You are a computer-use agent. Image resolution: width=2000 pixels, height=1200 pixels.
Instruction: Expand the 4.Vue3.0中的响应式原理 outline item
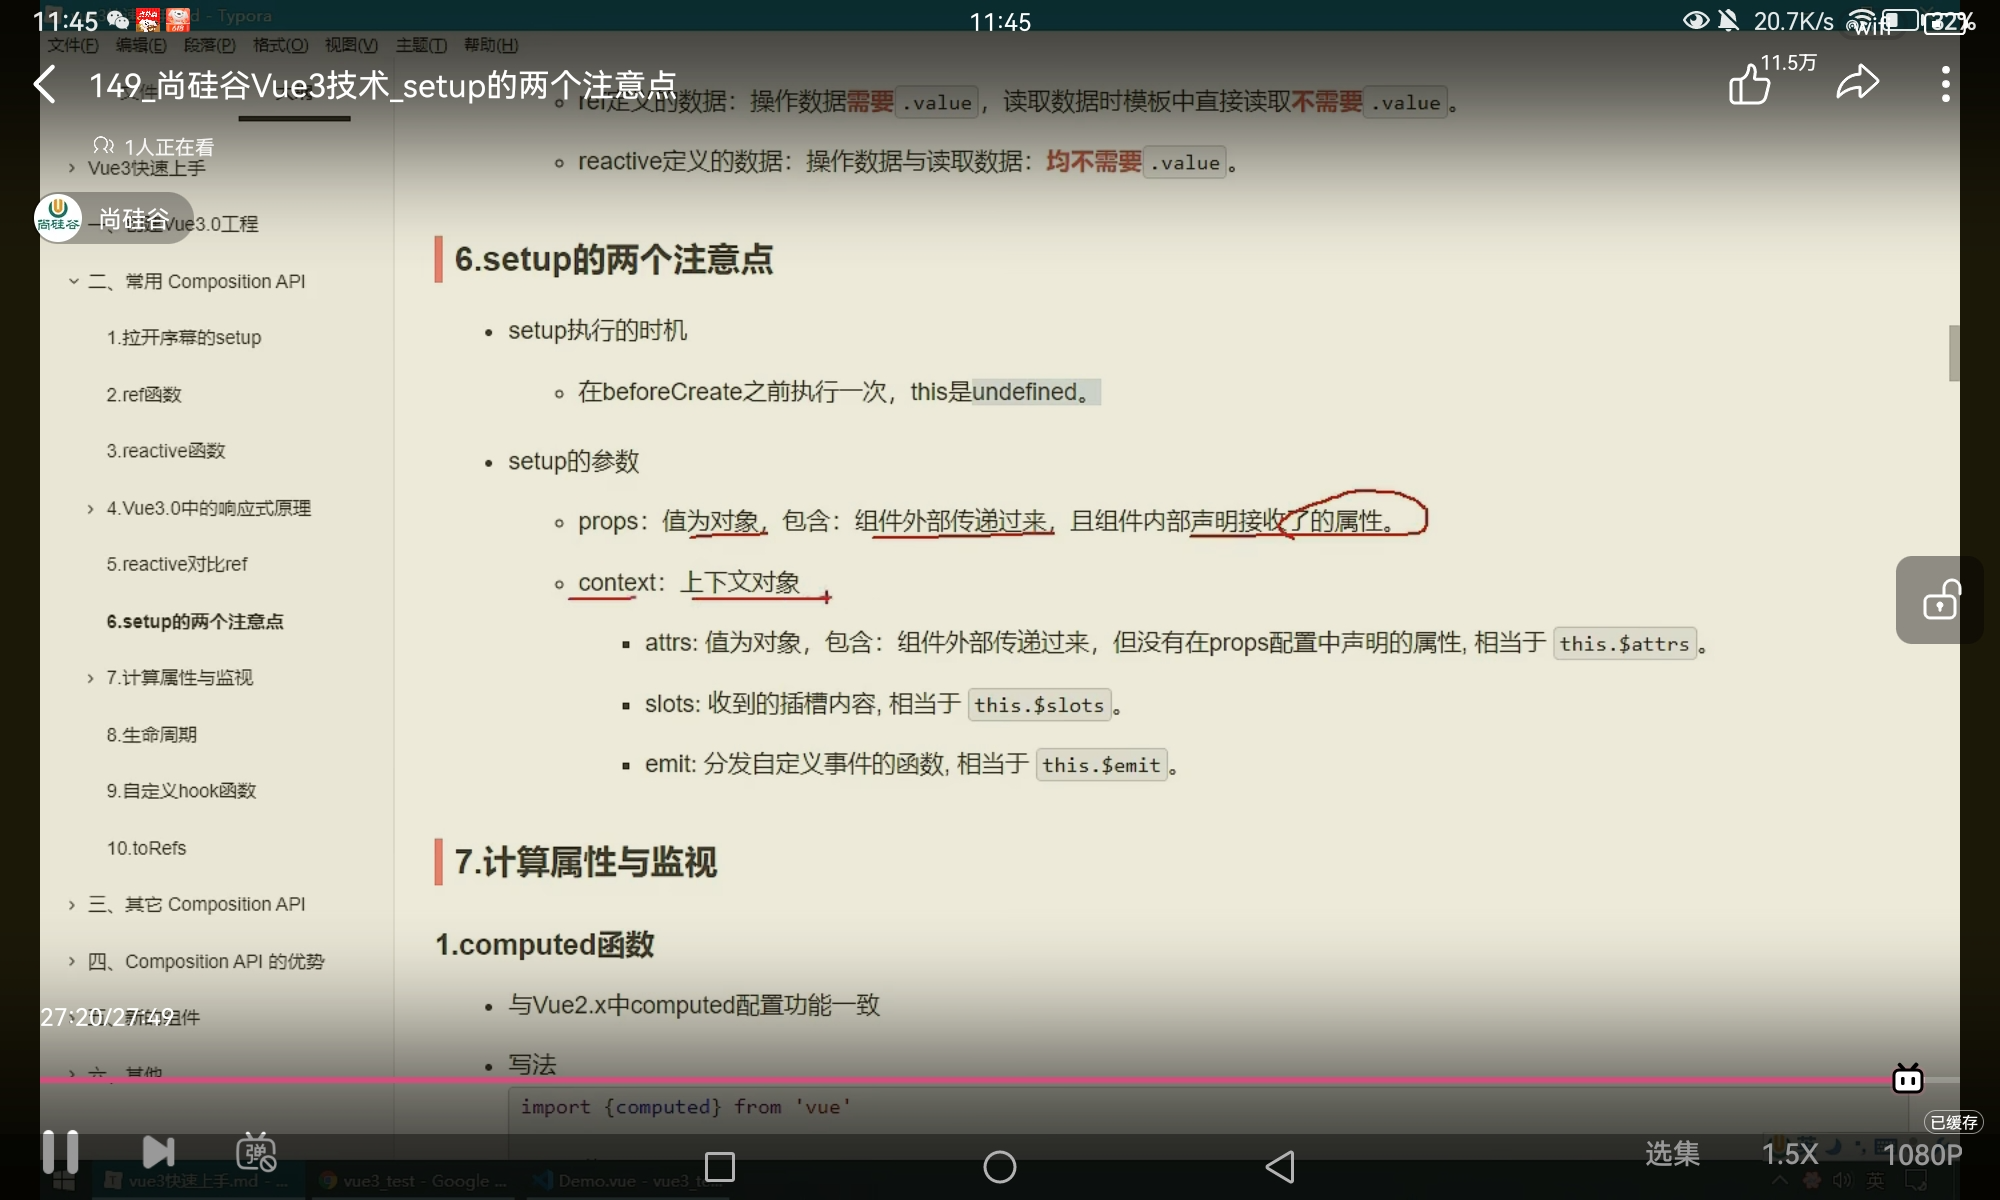pos(91,509)
